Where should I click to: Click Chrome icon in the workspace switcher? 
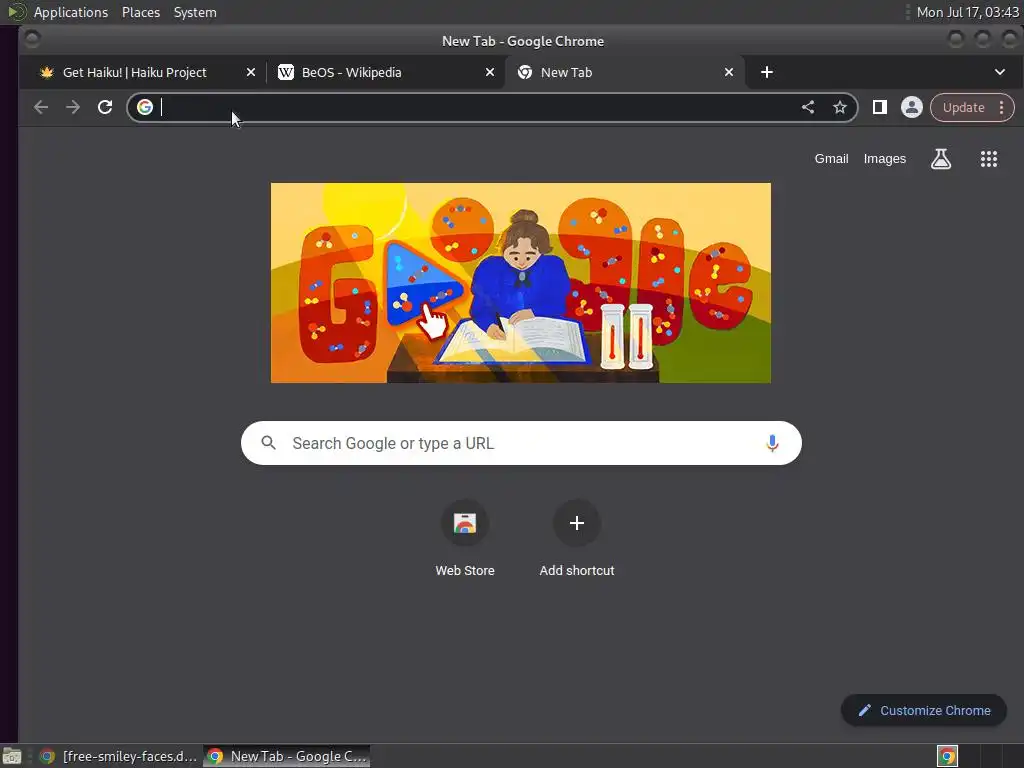point(947,756)
